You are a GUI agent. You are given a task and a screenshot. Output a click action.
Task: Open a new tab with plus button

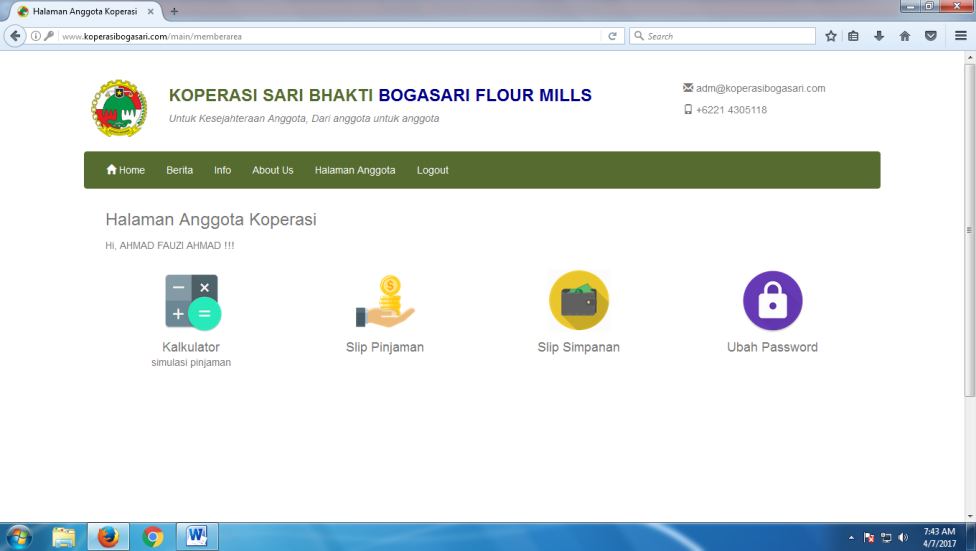(x=174, y=11)
